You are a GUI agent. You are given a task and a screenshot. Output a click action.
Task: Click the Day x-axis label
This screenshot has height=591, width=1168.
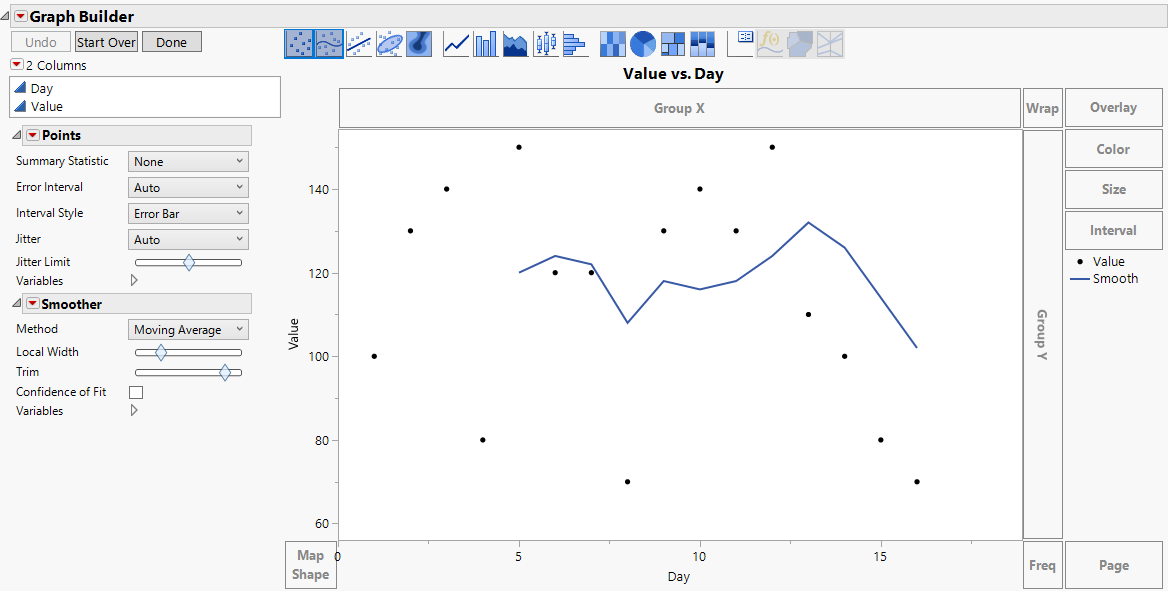(679, 577)
